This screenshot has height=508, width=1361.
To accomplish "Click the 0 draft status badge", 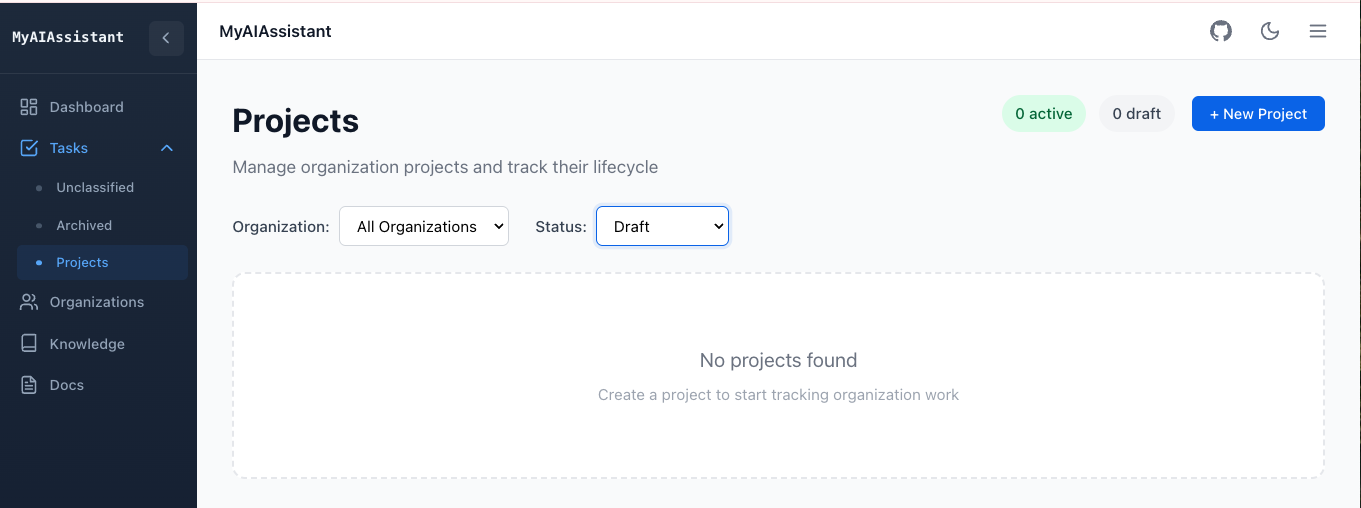I will [x=1136, y=114].
